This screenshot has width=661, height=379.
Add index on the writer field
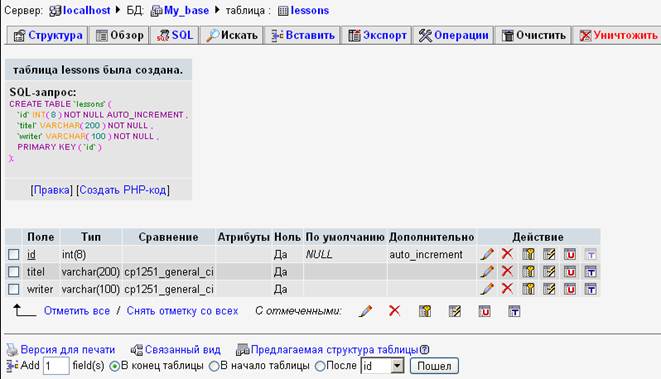pos(549,289)
